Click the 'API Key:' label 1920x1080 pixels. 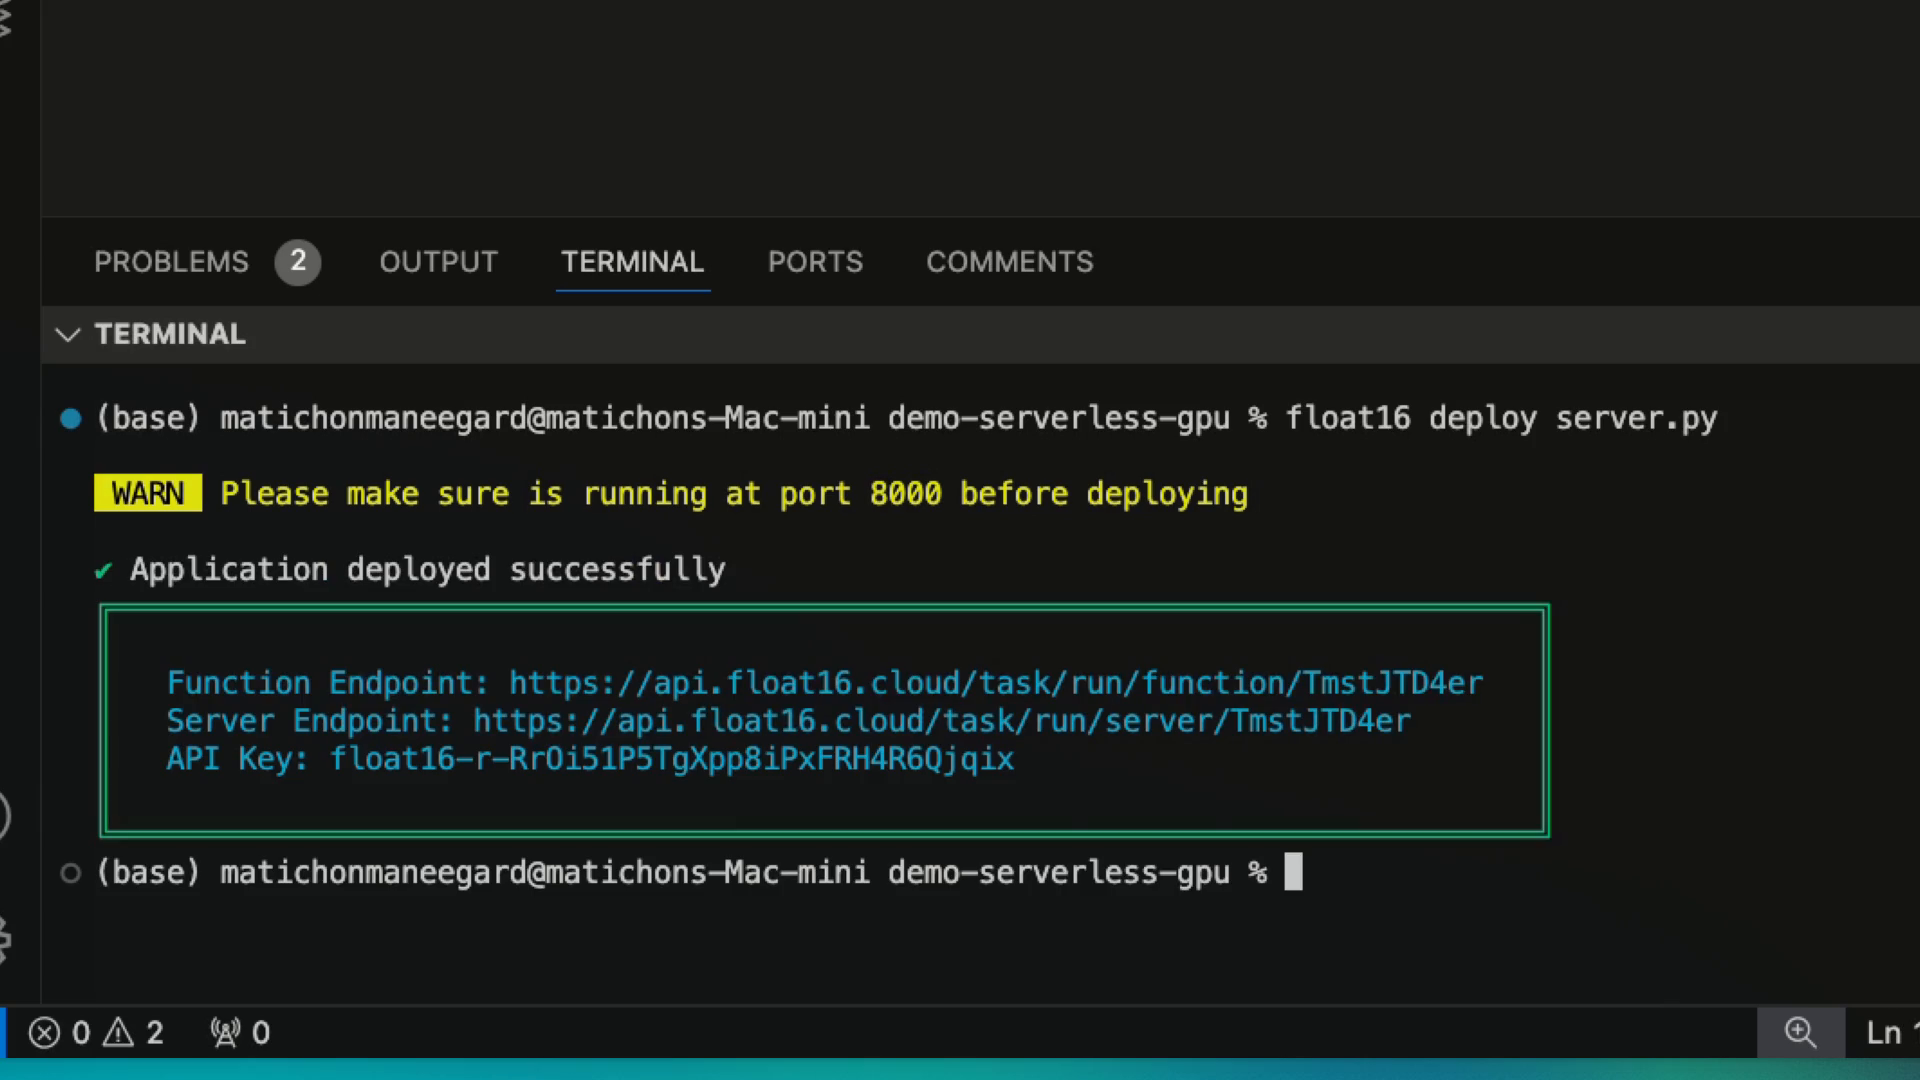pos(238,759)
